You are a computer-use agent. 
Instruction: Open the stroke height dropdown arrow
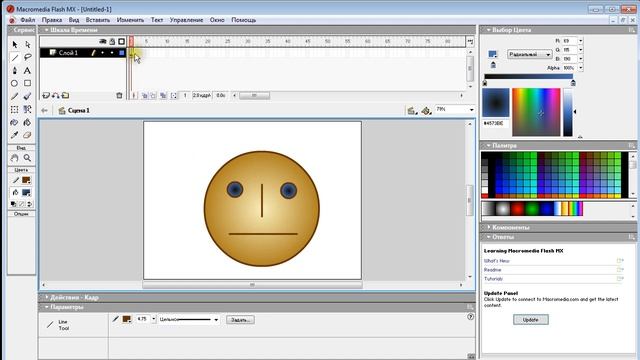coord(154,319)
